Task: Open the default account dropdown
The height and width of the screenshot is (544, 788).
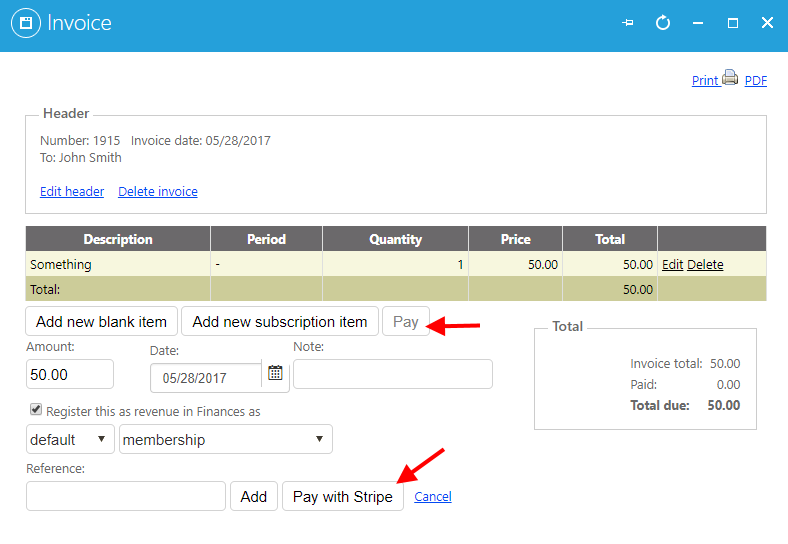Action: [x=70, y=439]
